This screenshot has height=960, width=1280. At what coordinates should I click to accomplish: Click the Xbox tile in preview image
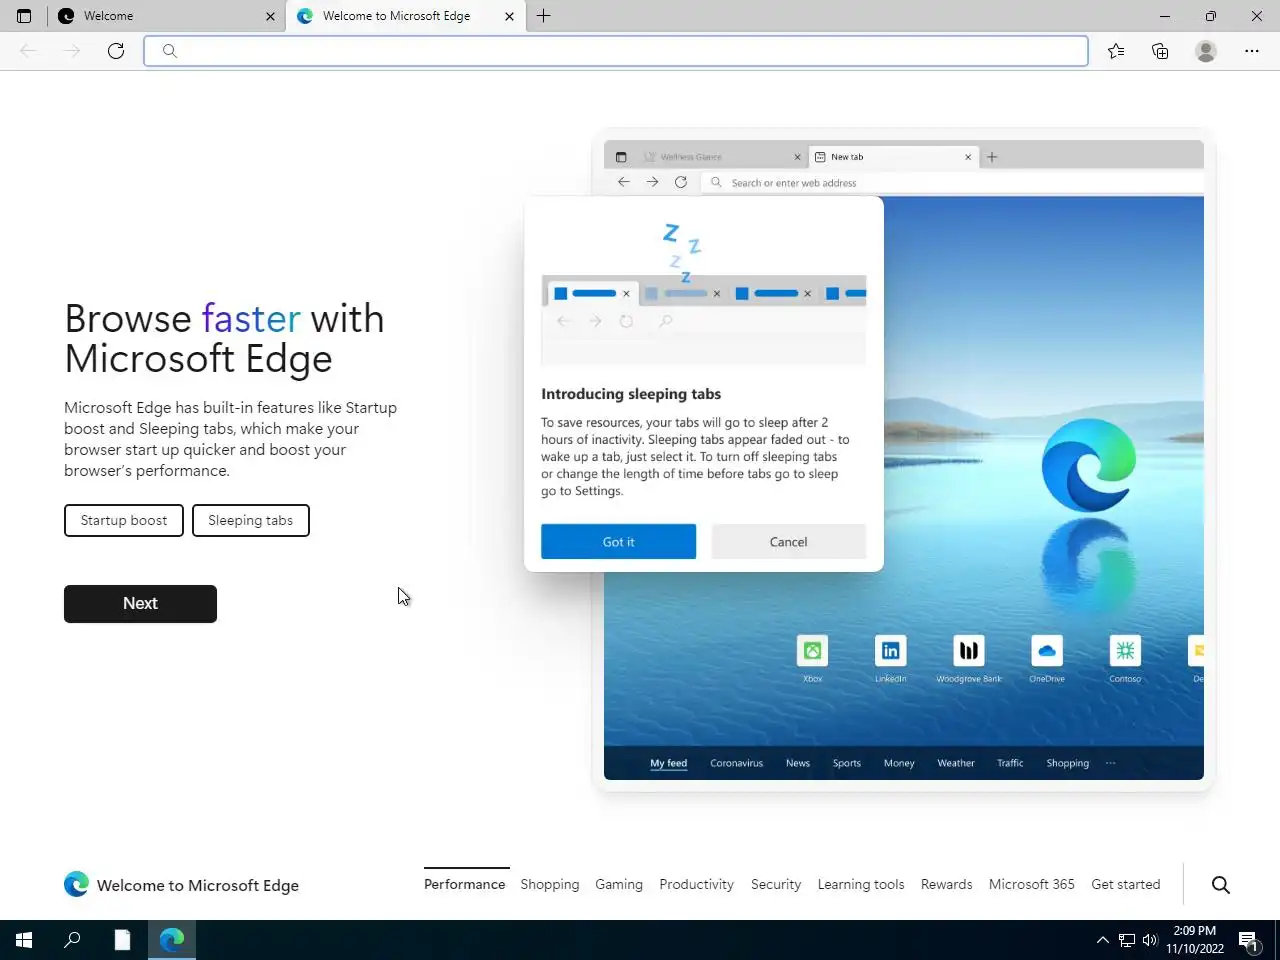[x=812, y=651]
